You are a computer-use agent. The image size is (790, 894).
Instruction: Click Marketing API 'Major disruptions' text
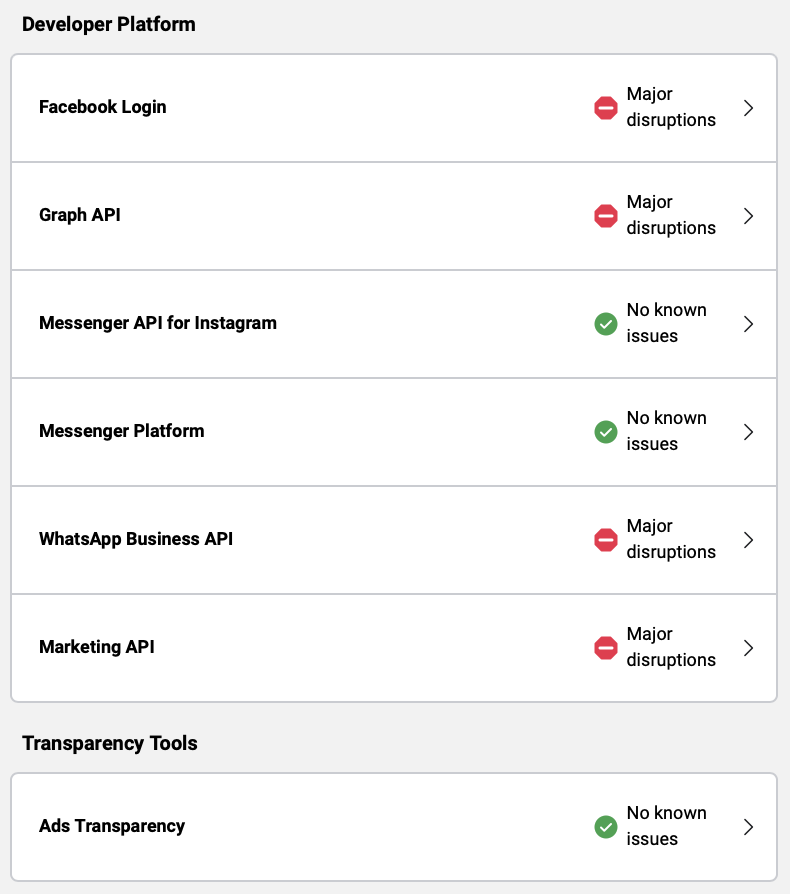(x=671, y=647)
